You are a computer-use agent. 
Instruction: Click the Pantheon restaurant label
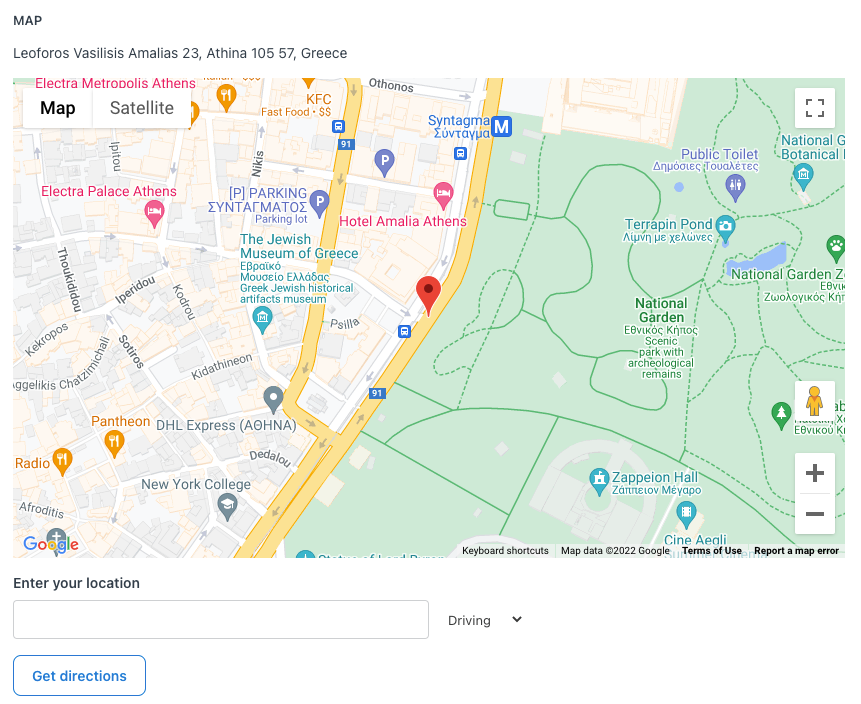click(120, 421)
